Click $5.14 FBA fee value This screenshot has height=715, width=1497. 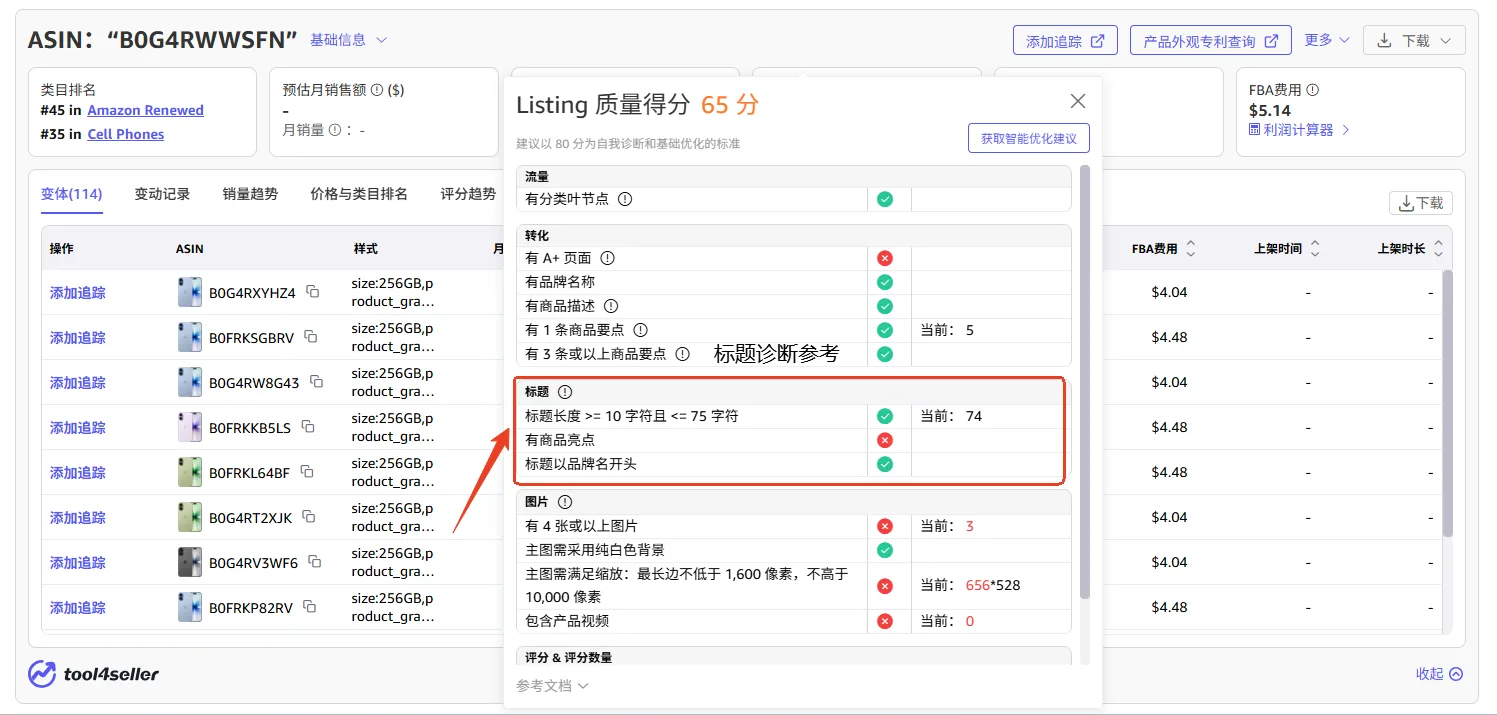[x=1270, y=110]
